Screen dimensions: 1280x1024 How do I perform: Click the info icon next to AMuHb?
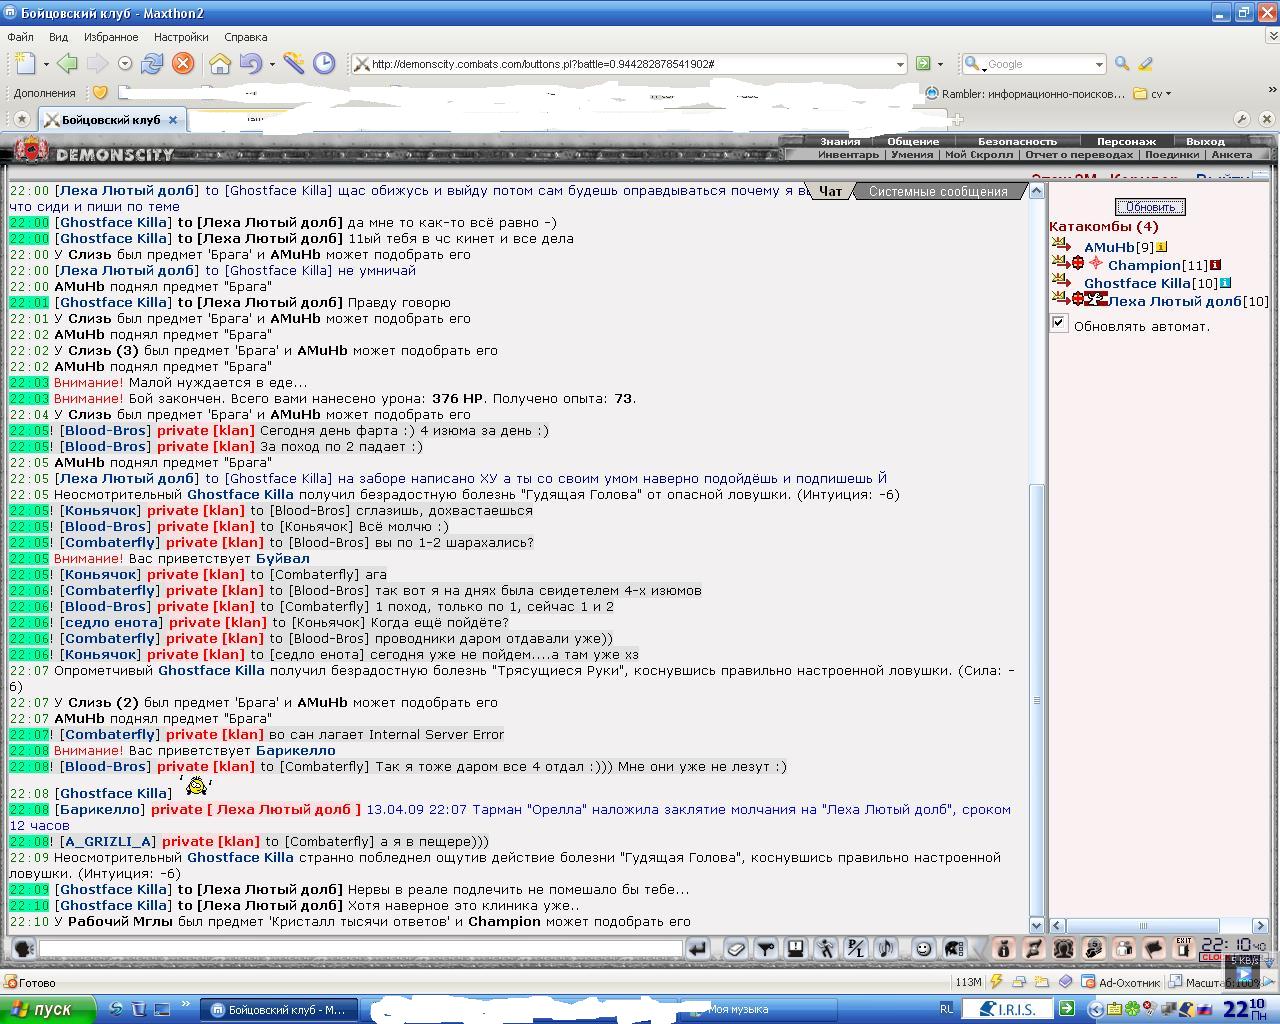click(x=1161, y=247)
